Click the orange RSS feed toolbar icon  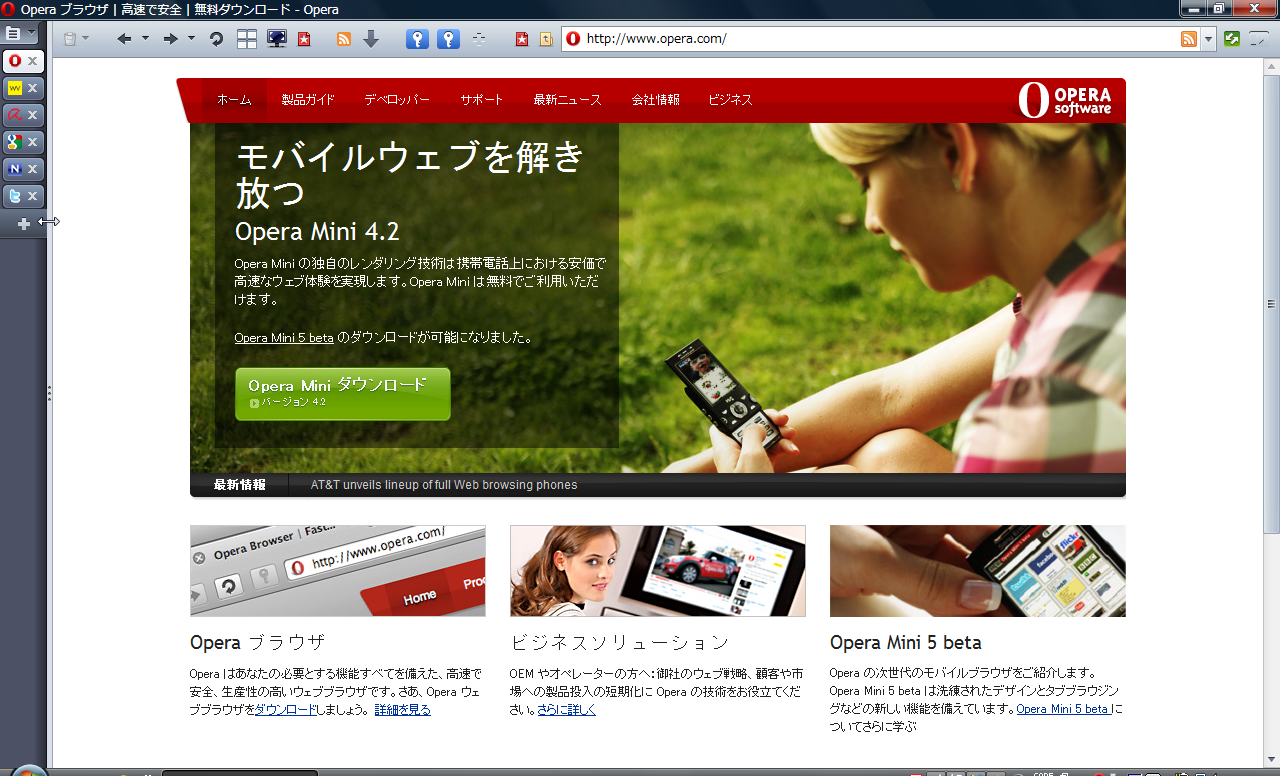(x=344, y=39)
